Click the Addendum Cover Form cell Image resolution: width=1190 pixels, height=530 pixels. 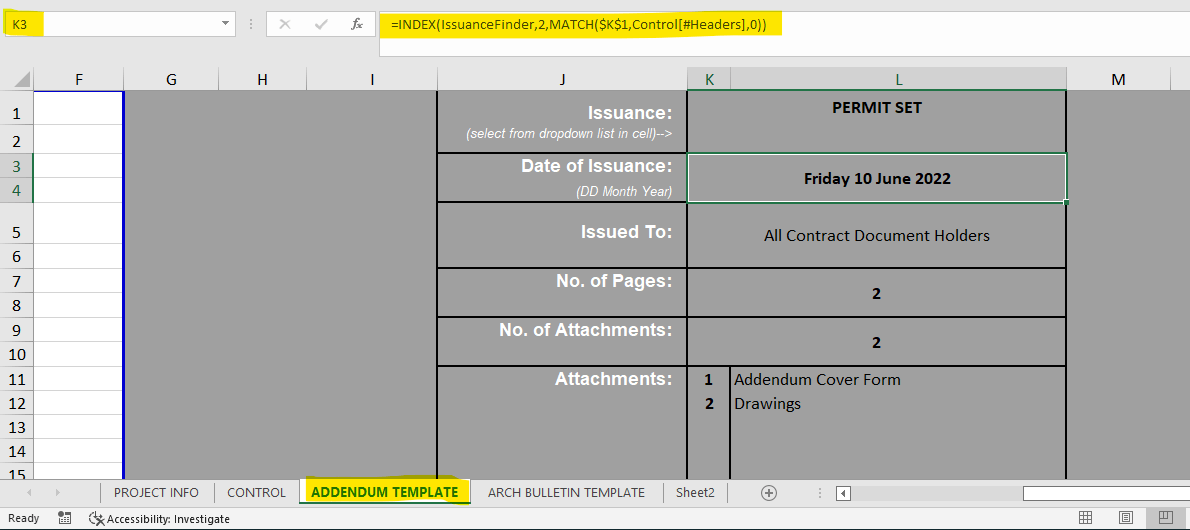tap(898, 379)
